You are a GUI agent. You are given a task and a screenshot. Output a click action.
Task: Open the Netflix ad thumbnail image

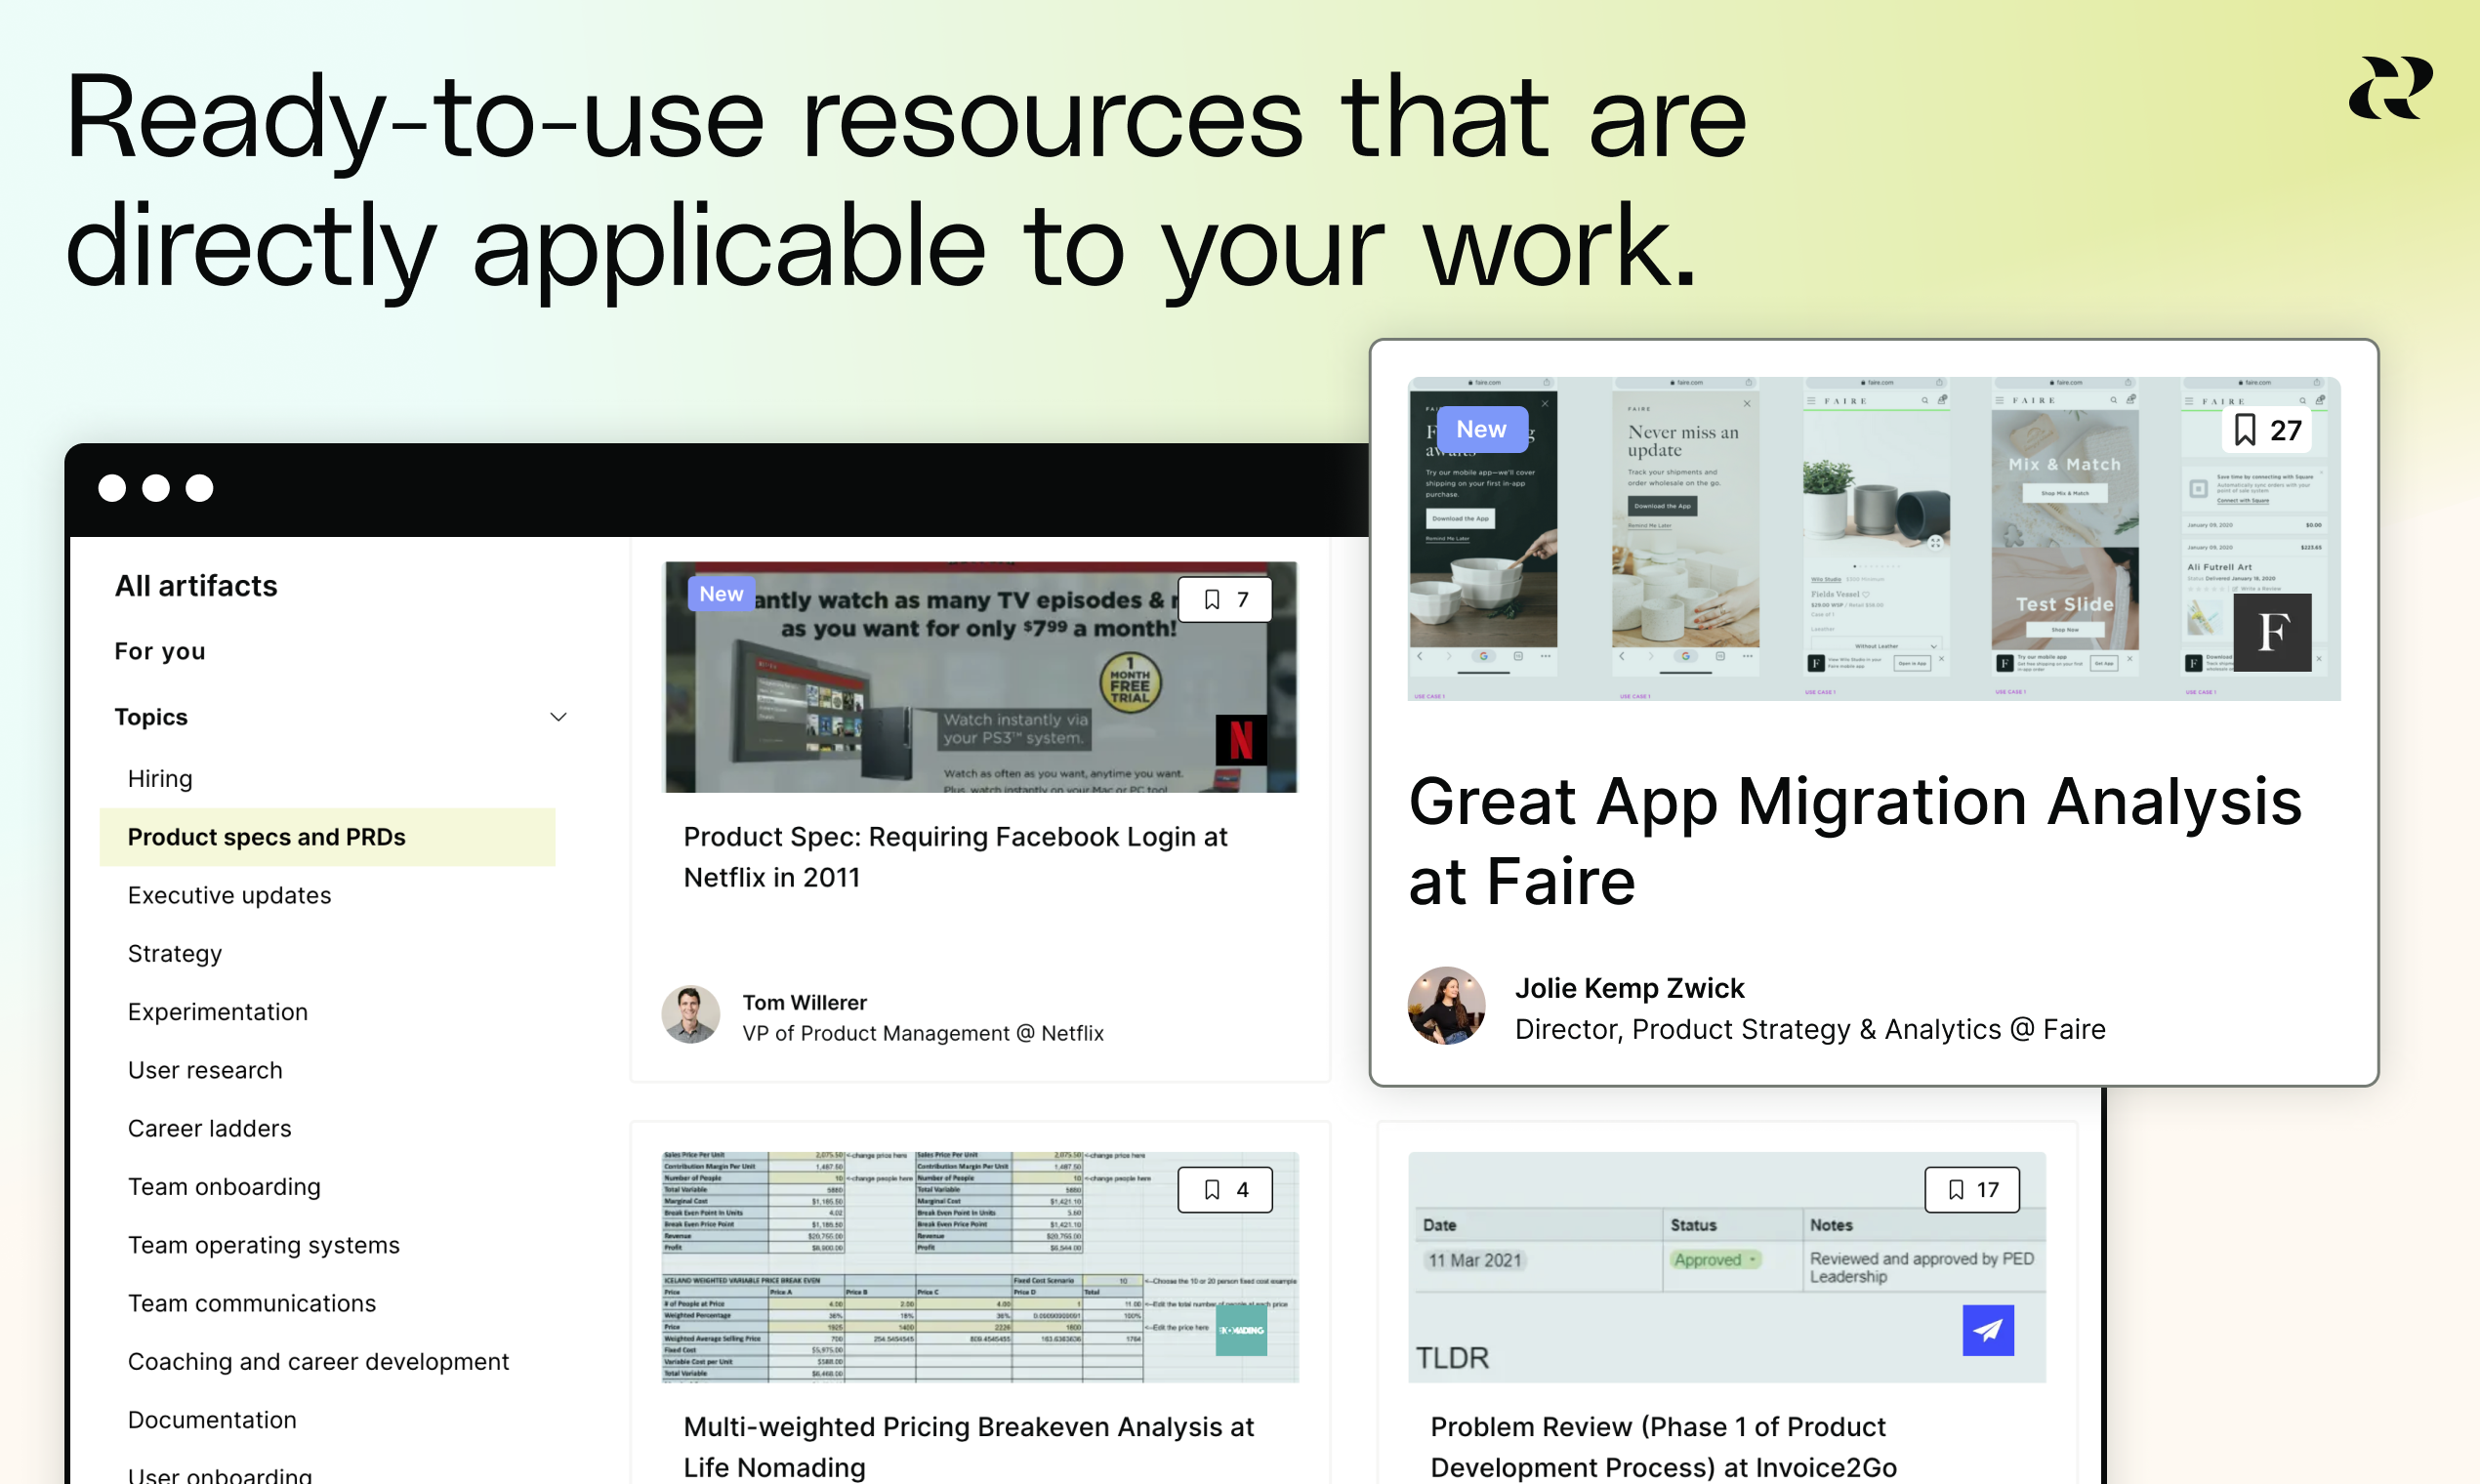point(981,677)
